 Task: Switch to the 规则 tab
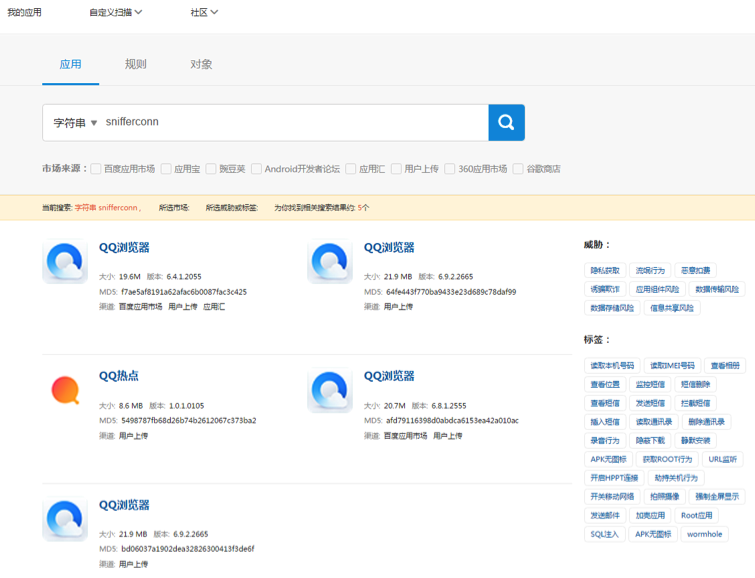pos(135,64)
